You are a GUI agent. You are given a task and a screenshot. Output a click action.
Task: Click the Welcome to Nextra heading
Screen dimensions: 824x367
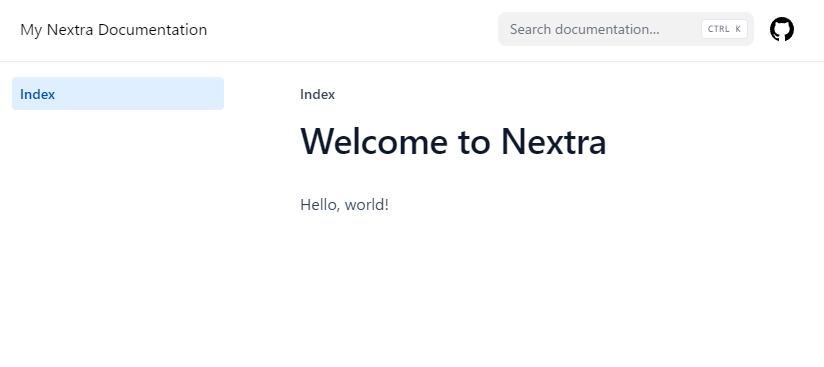(453, 141)
